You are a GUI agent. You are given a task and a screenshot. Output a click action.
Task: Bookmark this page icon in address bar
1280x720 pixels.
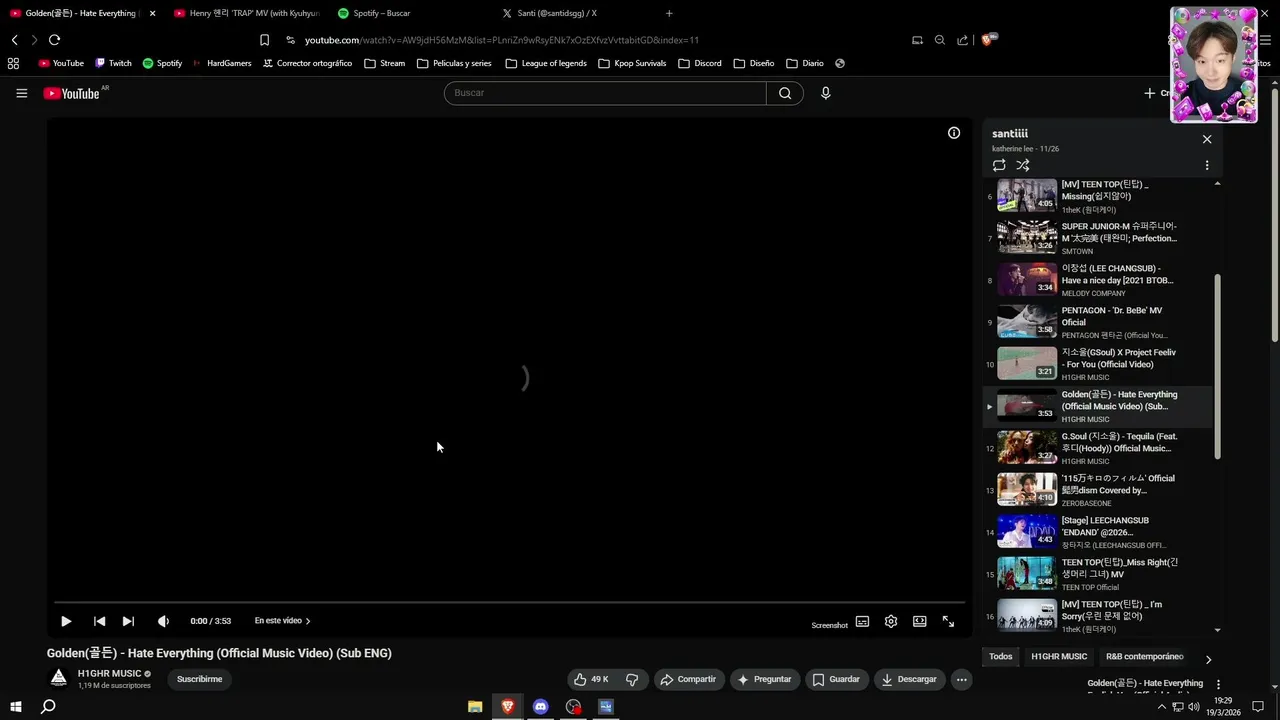[264, 40]
